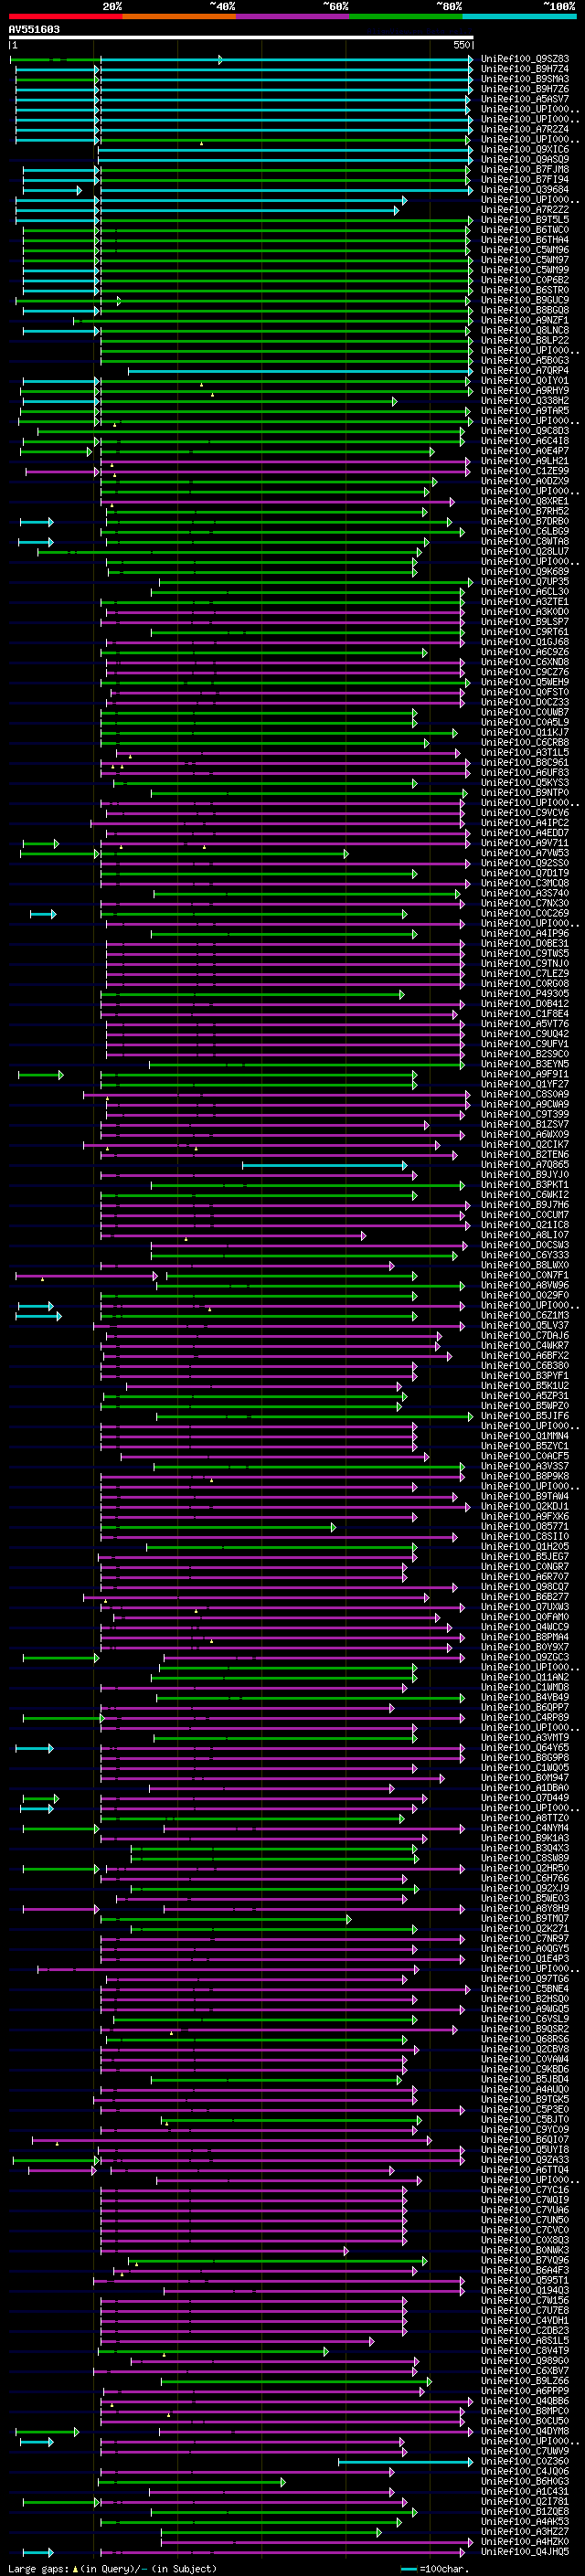585x2576 pixels.
Task: Open hit UniRef100_A9TAR5
Action: (525, 411)
